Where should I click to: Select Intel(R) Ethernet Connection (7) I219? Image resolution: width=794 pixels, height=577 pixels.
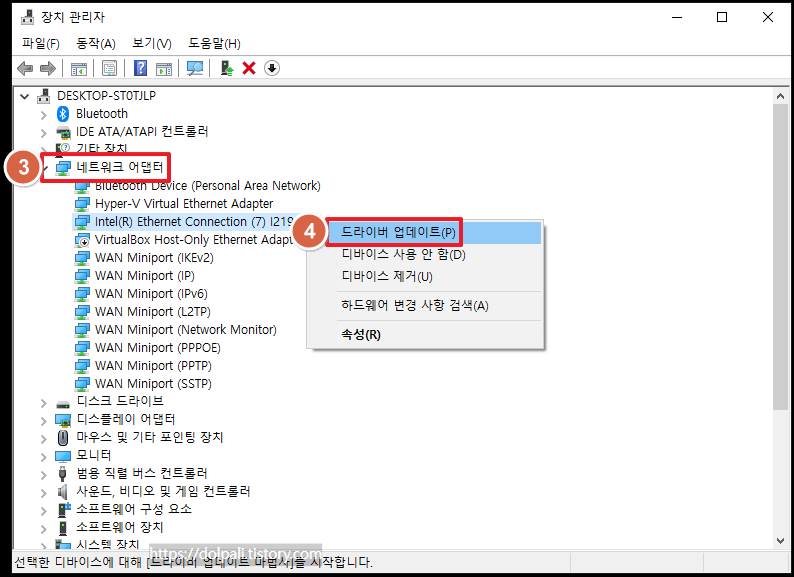194,222
